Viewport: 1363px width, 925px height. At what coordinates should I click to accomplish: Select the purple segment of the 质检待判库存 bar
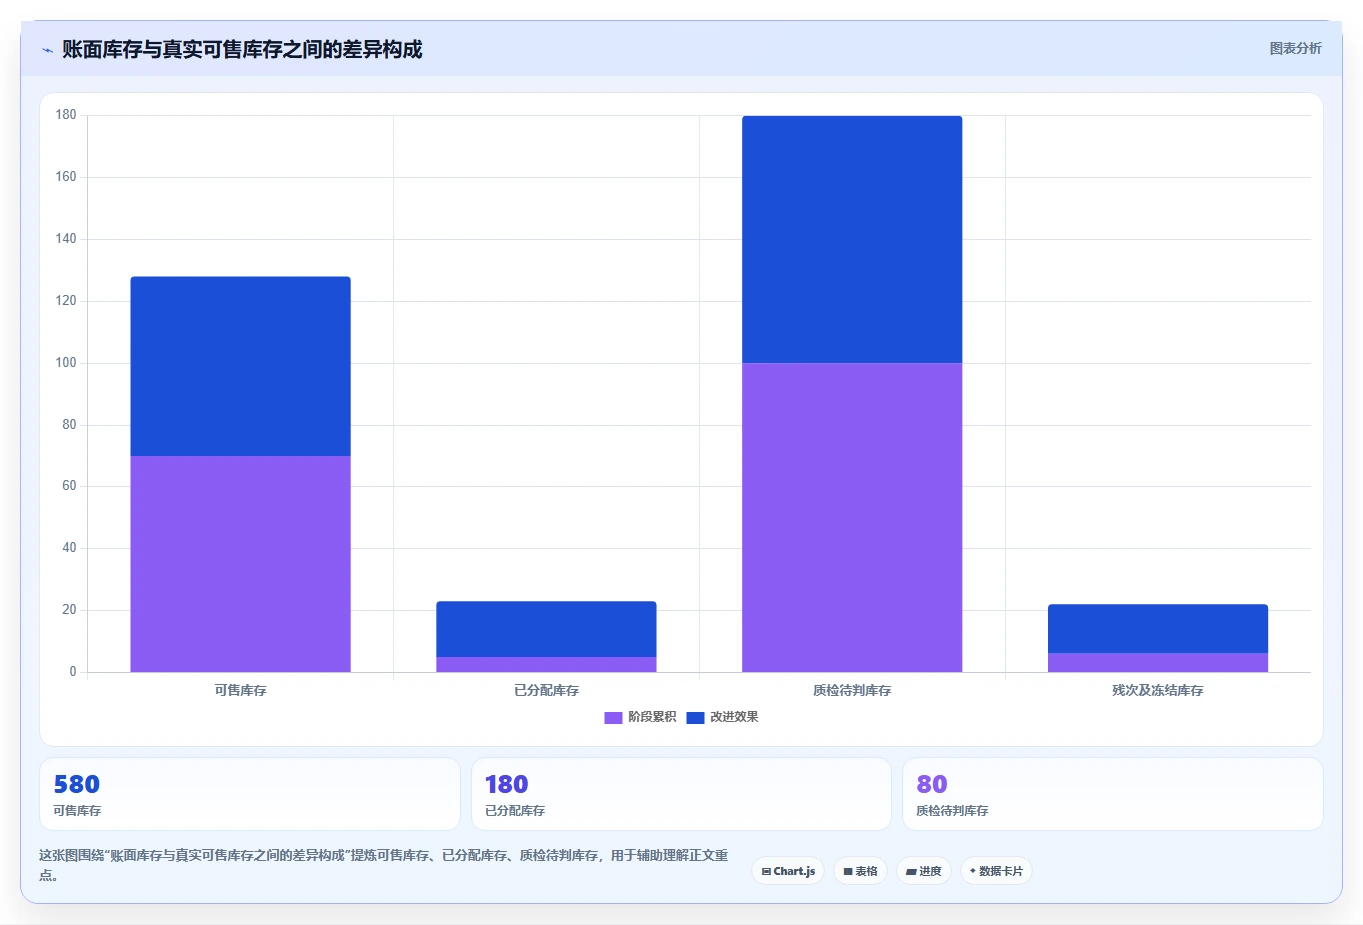[852, 517]
